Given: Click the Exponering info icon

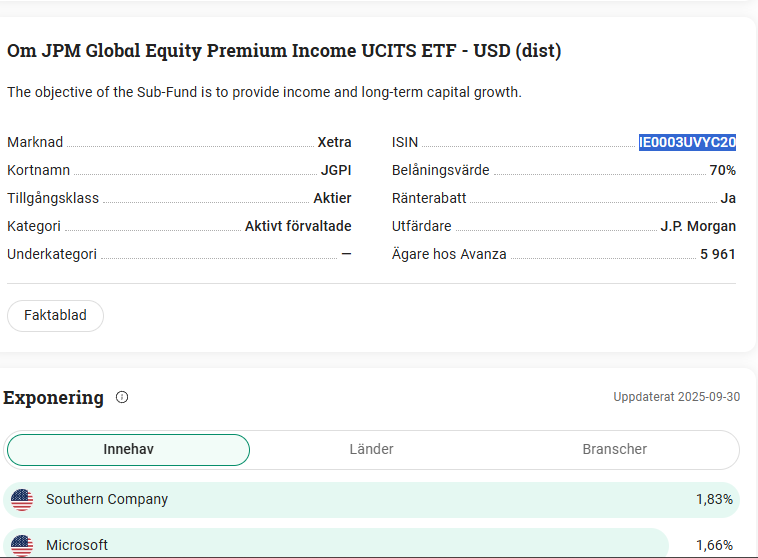Looking at the screenshot, I should [x=122, y=397].
